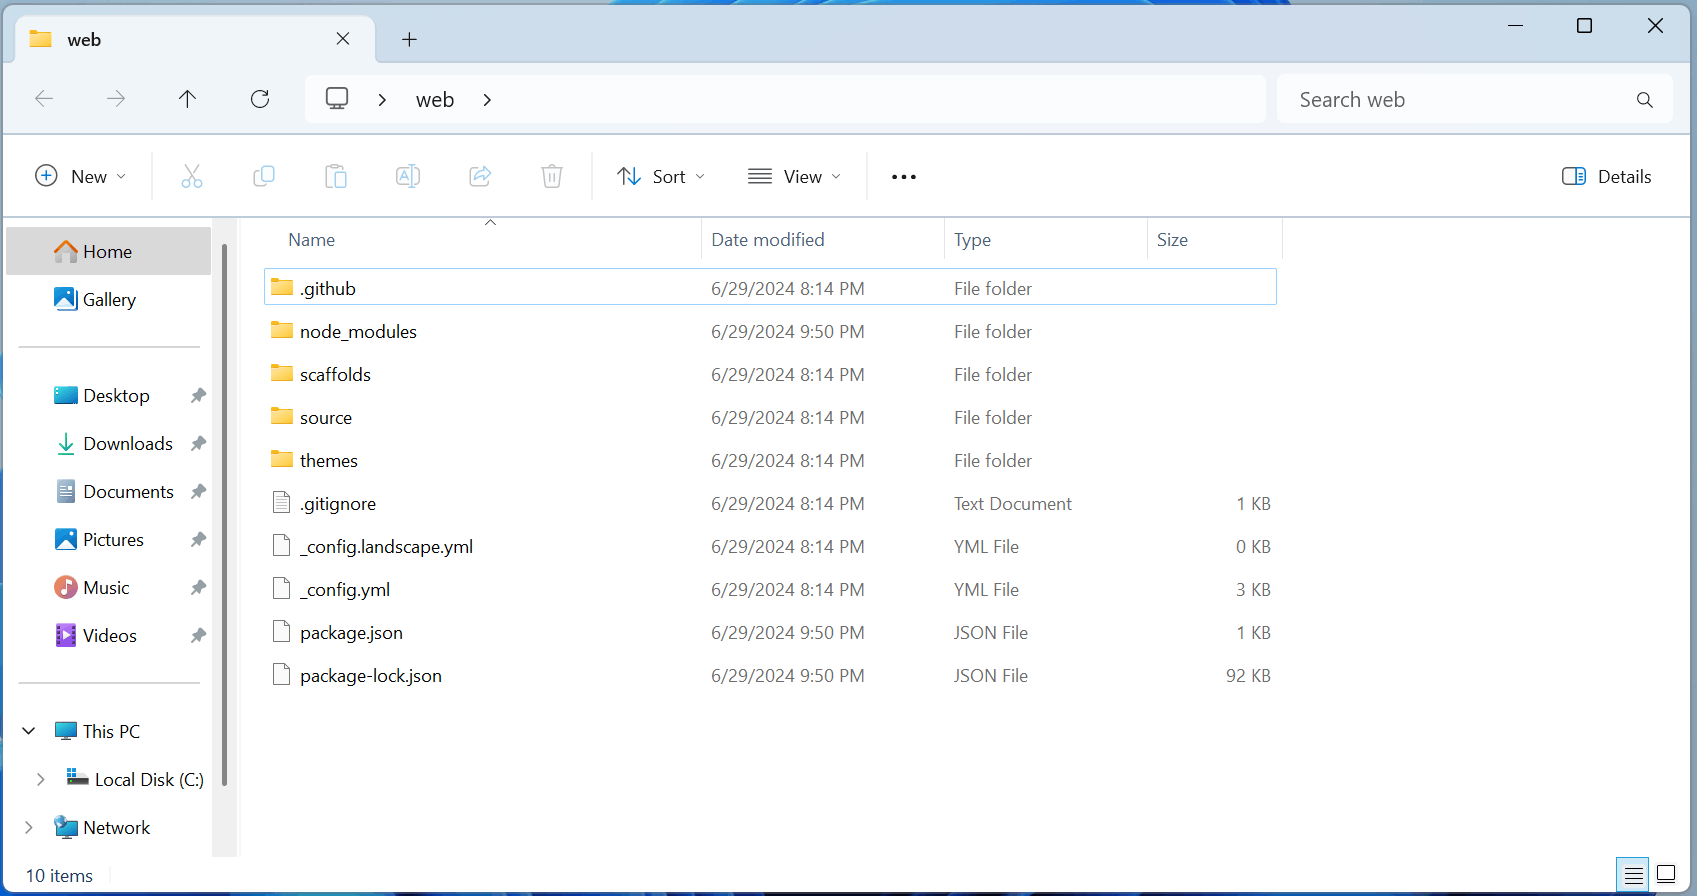Image resolution: width=1697 pixels, height=896 pixels.
Task: Switch to details list view icon in status bar
Action: tap(1633, 875)
